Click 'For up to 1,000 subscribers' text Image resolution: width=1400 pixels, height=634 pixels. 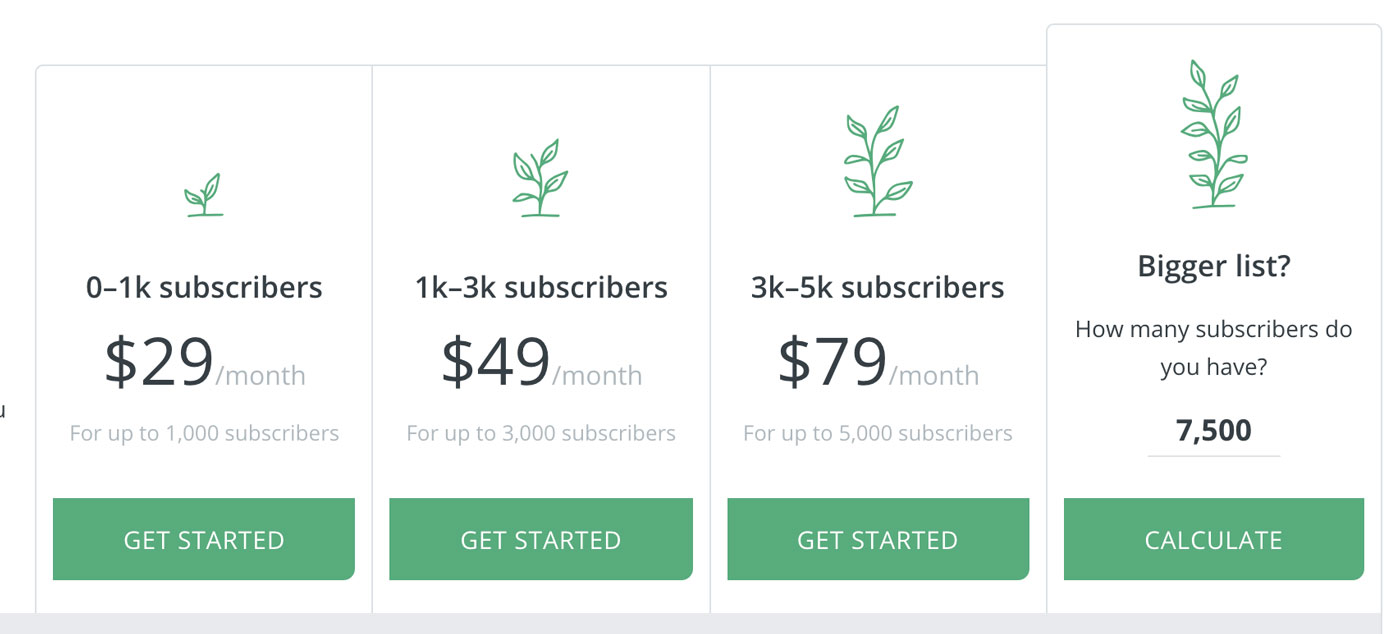pyautogui.click(x=204, y=433)
